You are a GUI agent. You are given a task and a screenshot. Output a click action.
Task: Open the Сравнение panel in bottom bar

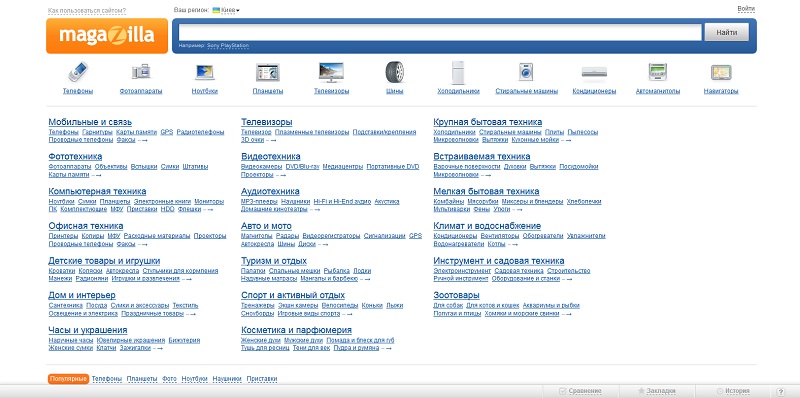click(x=581, y=391)
